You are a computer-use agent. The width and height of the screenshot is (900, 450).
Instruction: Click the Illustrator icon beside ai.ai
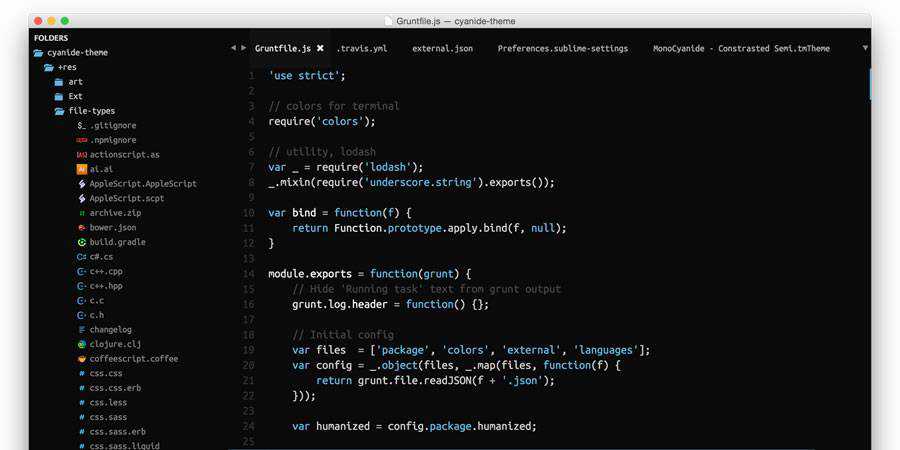pyautogui.click(x=81, y=169)
